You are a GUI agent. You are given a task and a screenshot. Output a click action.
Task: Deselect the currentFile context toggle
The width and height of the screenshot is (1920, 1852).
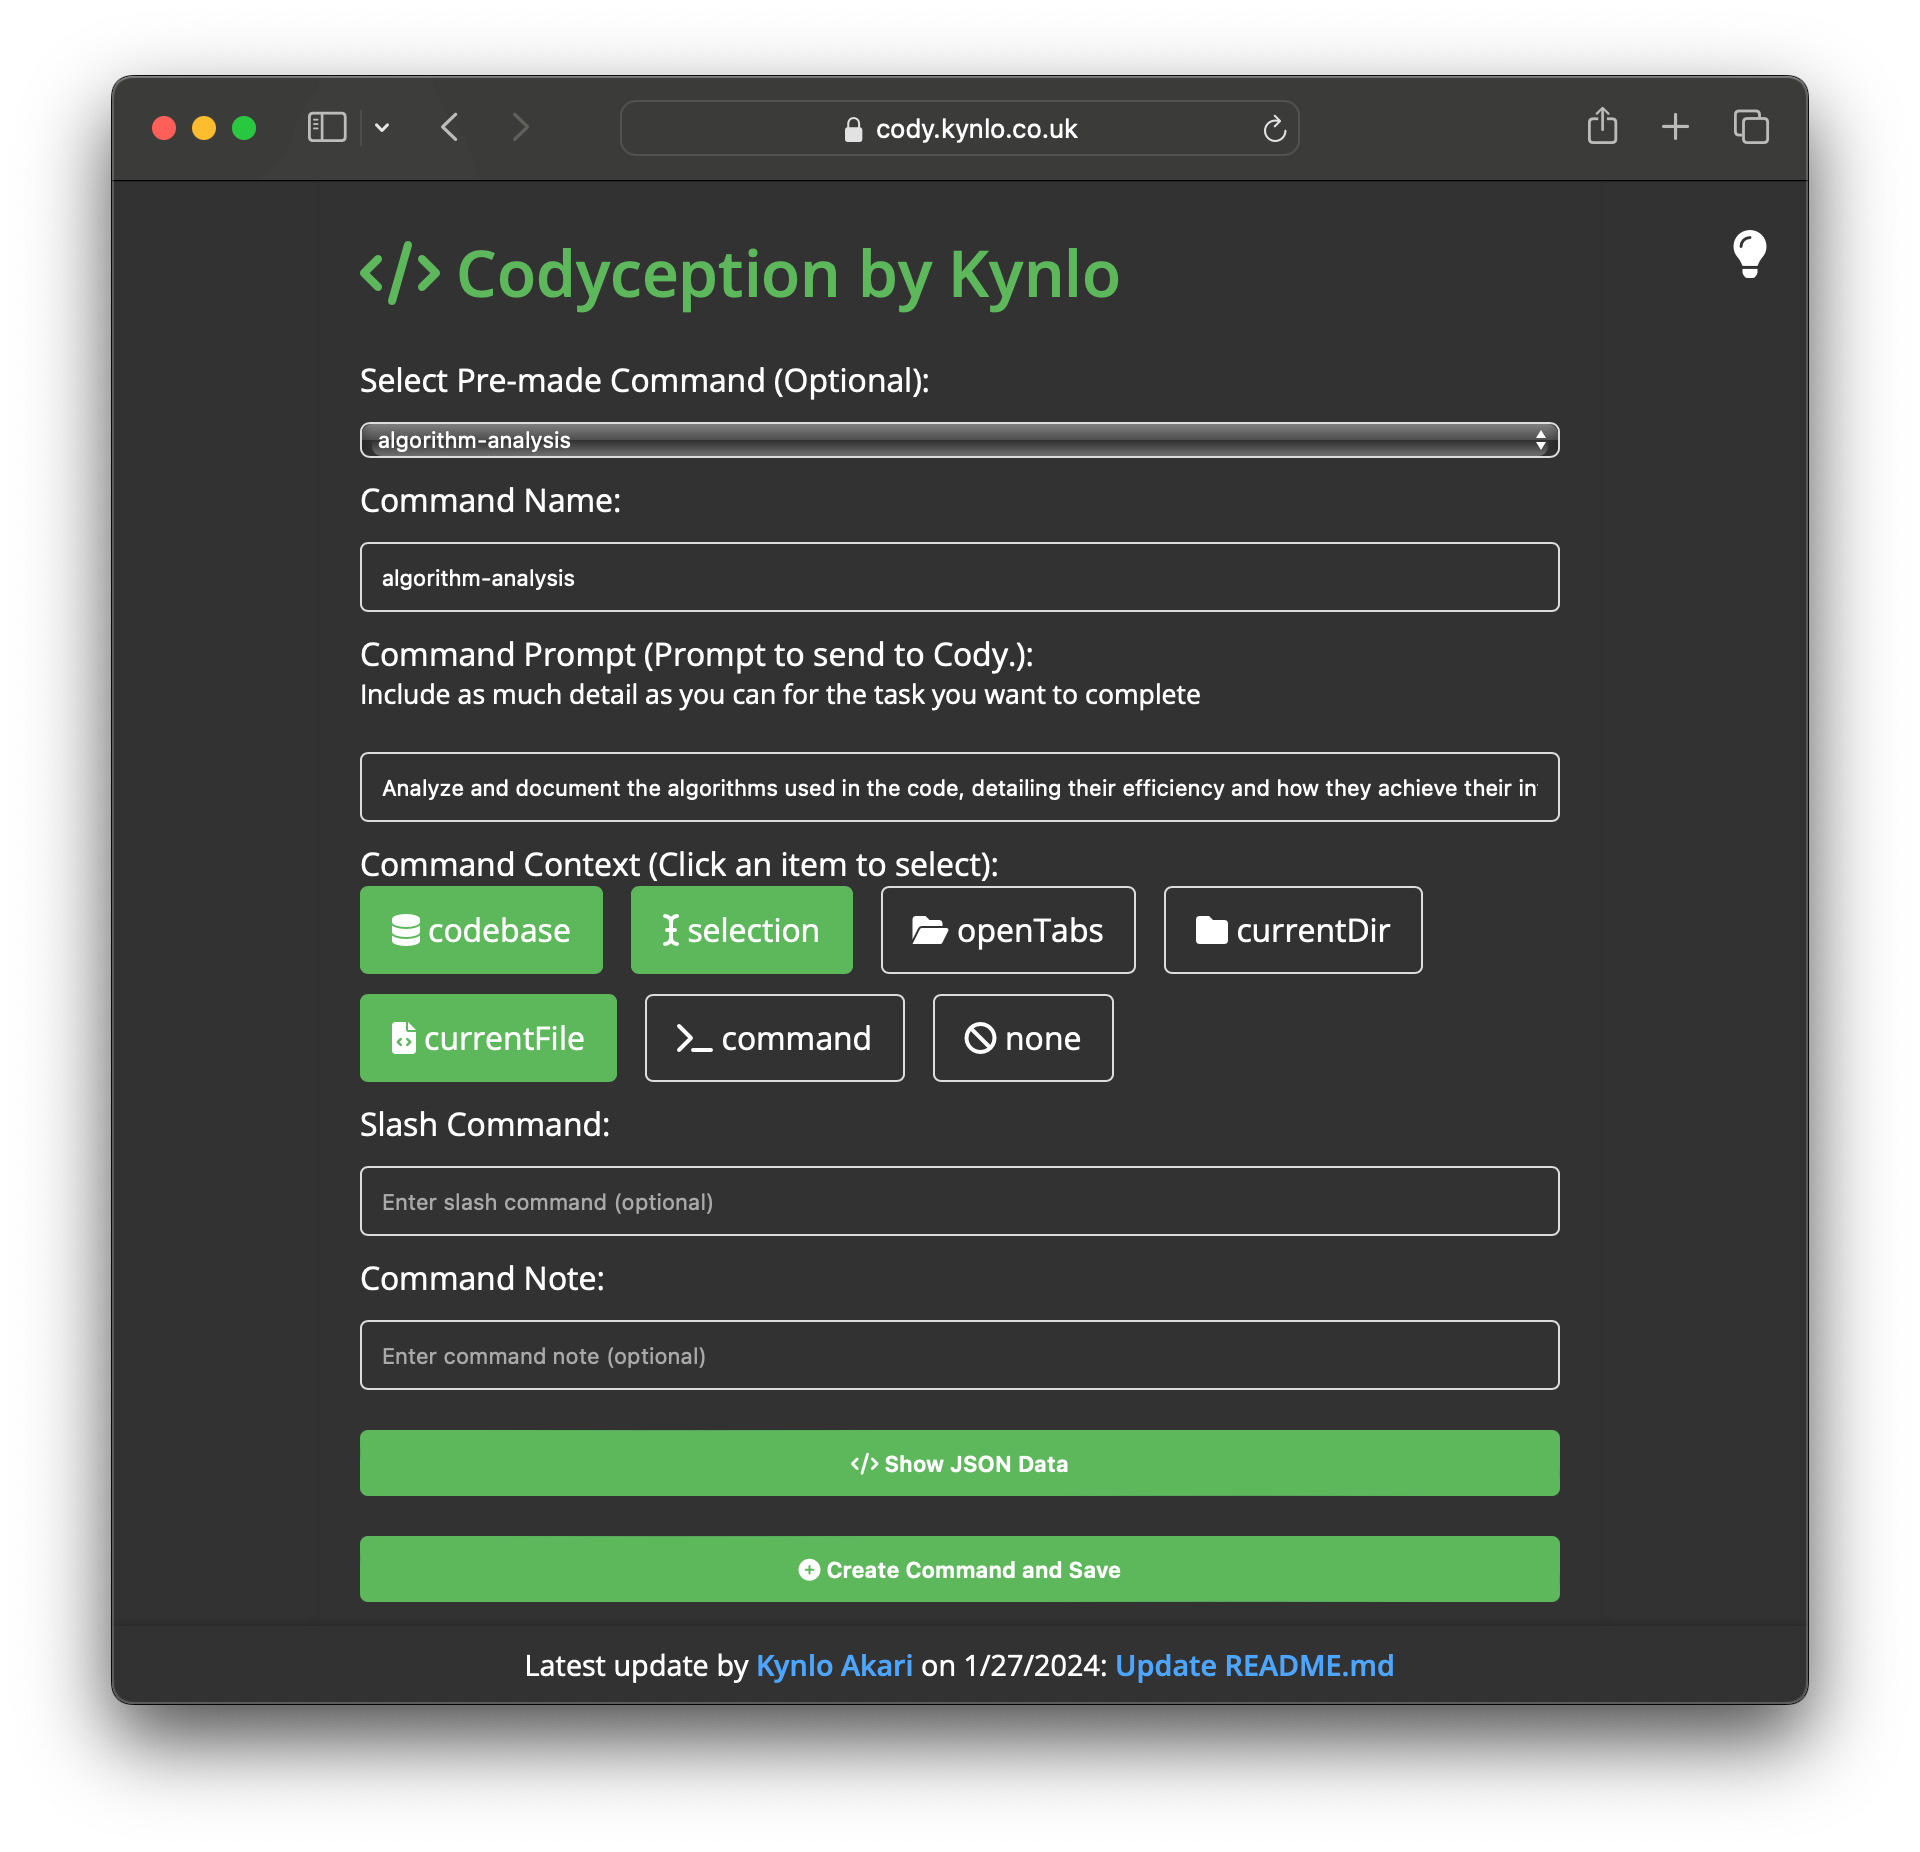tap(488, 1038)
